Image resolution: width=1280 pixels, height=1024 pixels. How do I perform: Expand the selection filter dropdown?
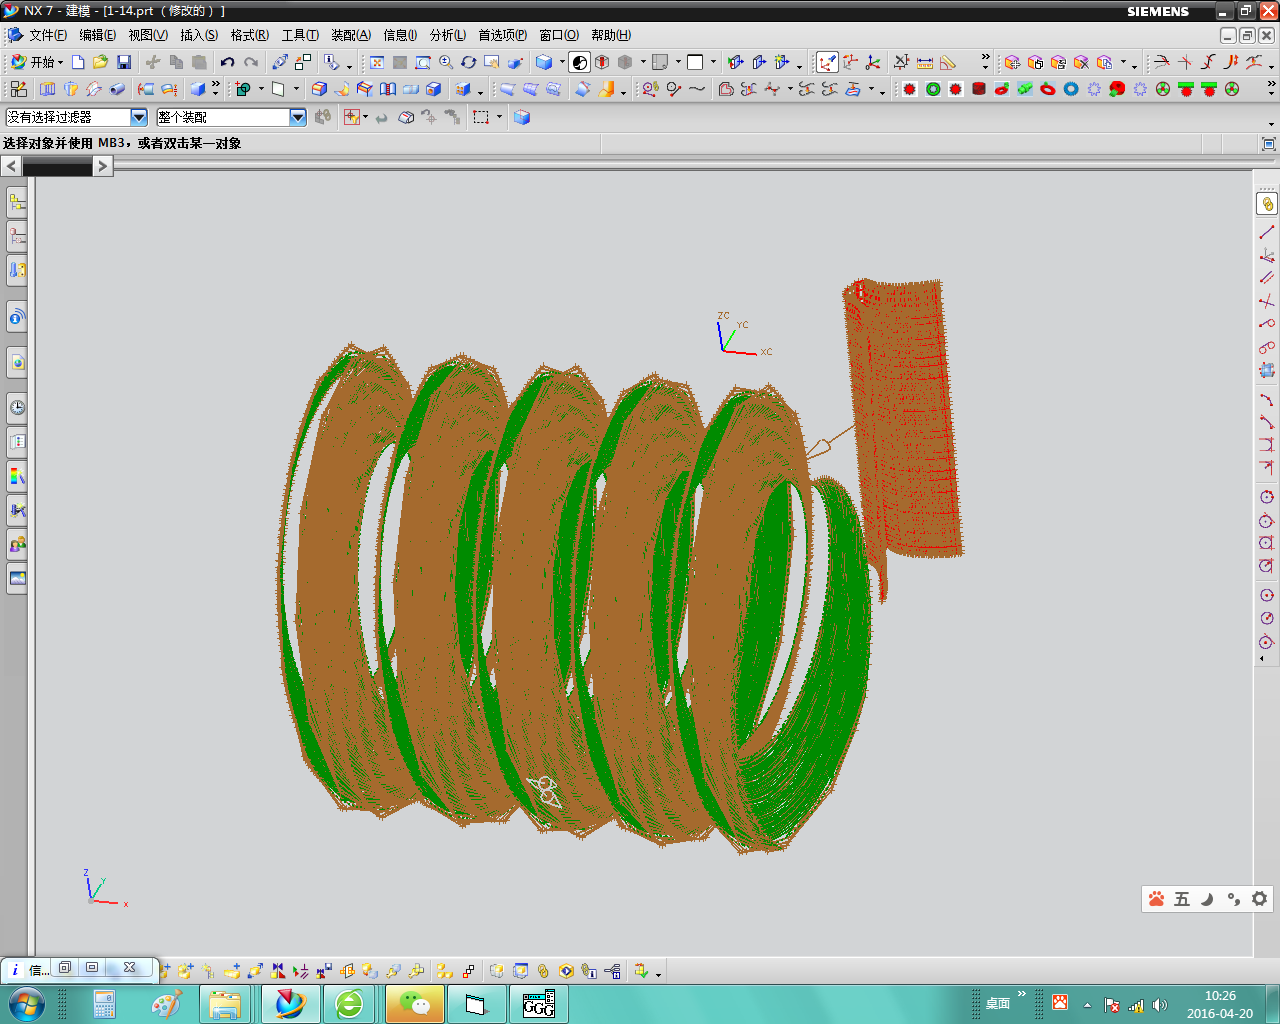[139, 117]
